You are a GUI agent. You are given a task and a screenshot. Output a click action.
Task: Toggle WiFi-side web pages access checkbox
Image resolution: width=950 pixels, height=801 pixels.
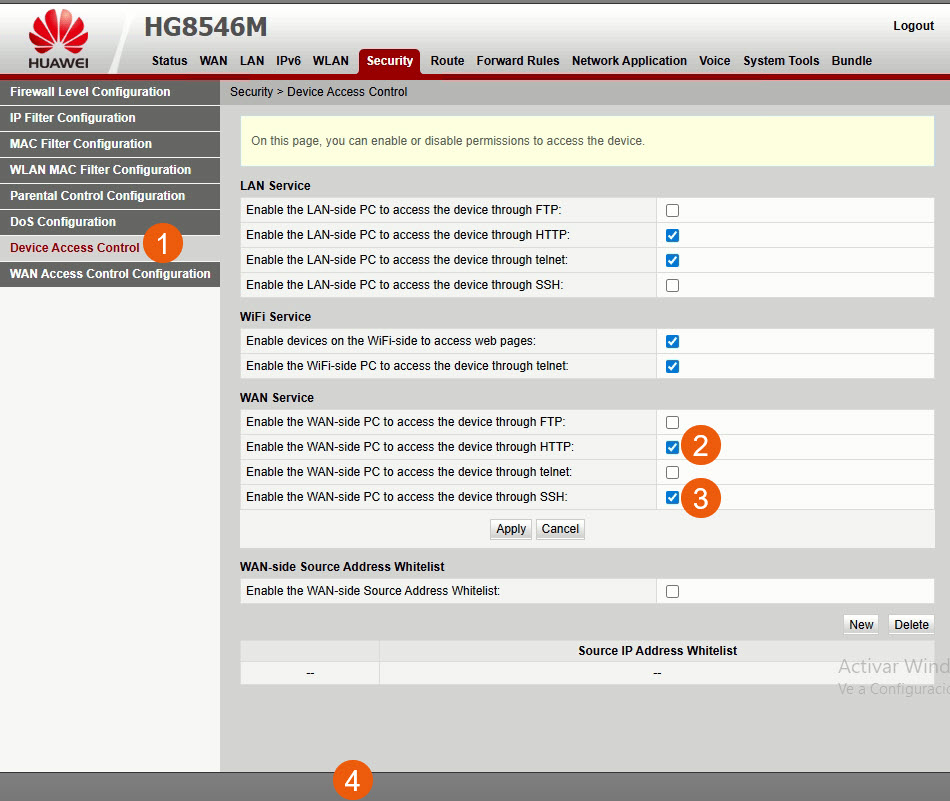tap(672, 341)
